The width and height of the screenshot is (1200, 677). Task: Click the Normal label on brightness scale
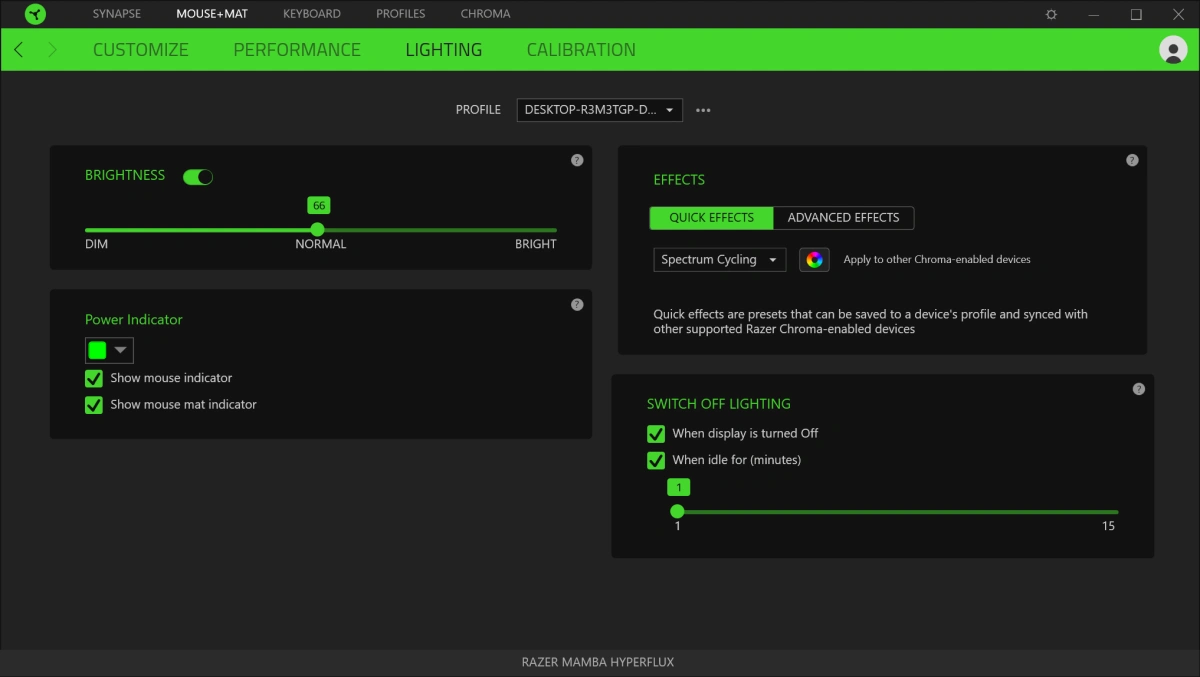pyautogui.click(x=321, y=244)
